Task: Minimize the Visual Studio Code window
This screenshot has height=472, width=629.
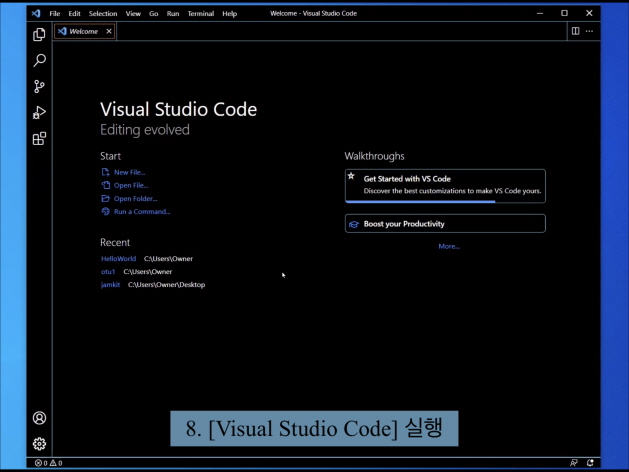Action: tap(540, 13)
